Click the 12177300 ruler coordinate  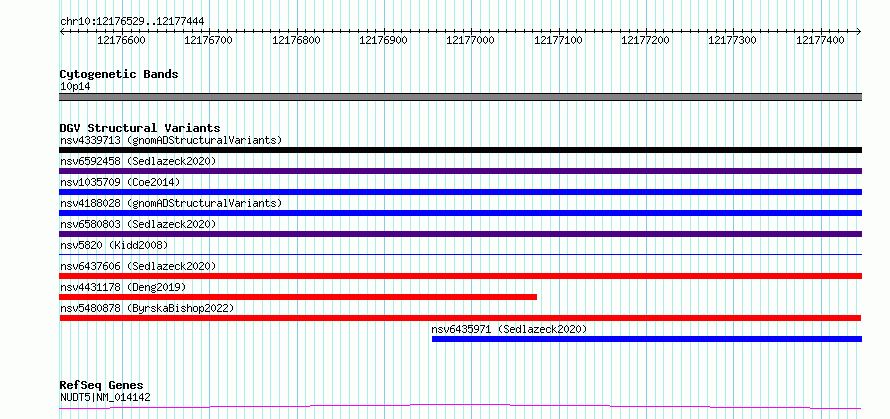[x=733, y=40]
